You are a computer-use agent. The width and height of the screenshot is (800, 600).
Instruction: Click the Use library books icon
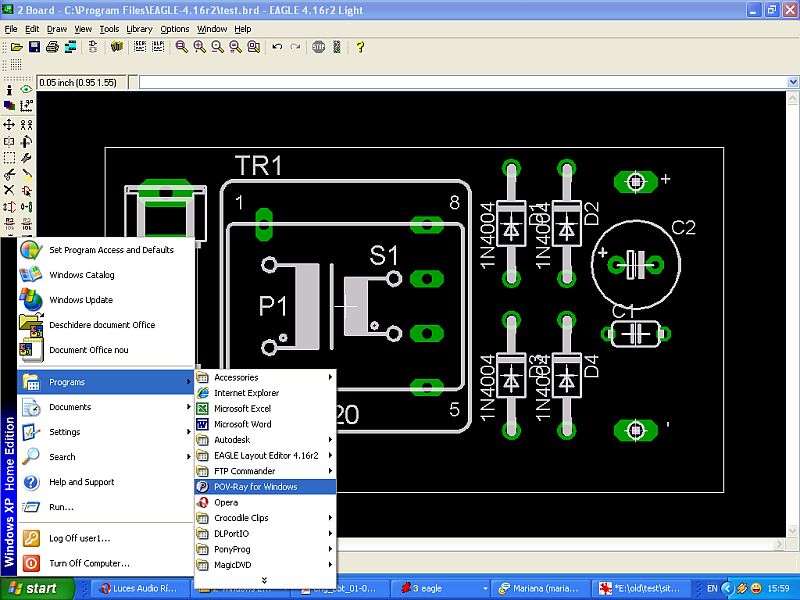pyautogui.click(x=117, y=47)
